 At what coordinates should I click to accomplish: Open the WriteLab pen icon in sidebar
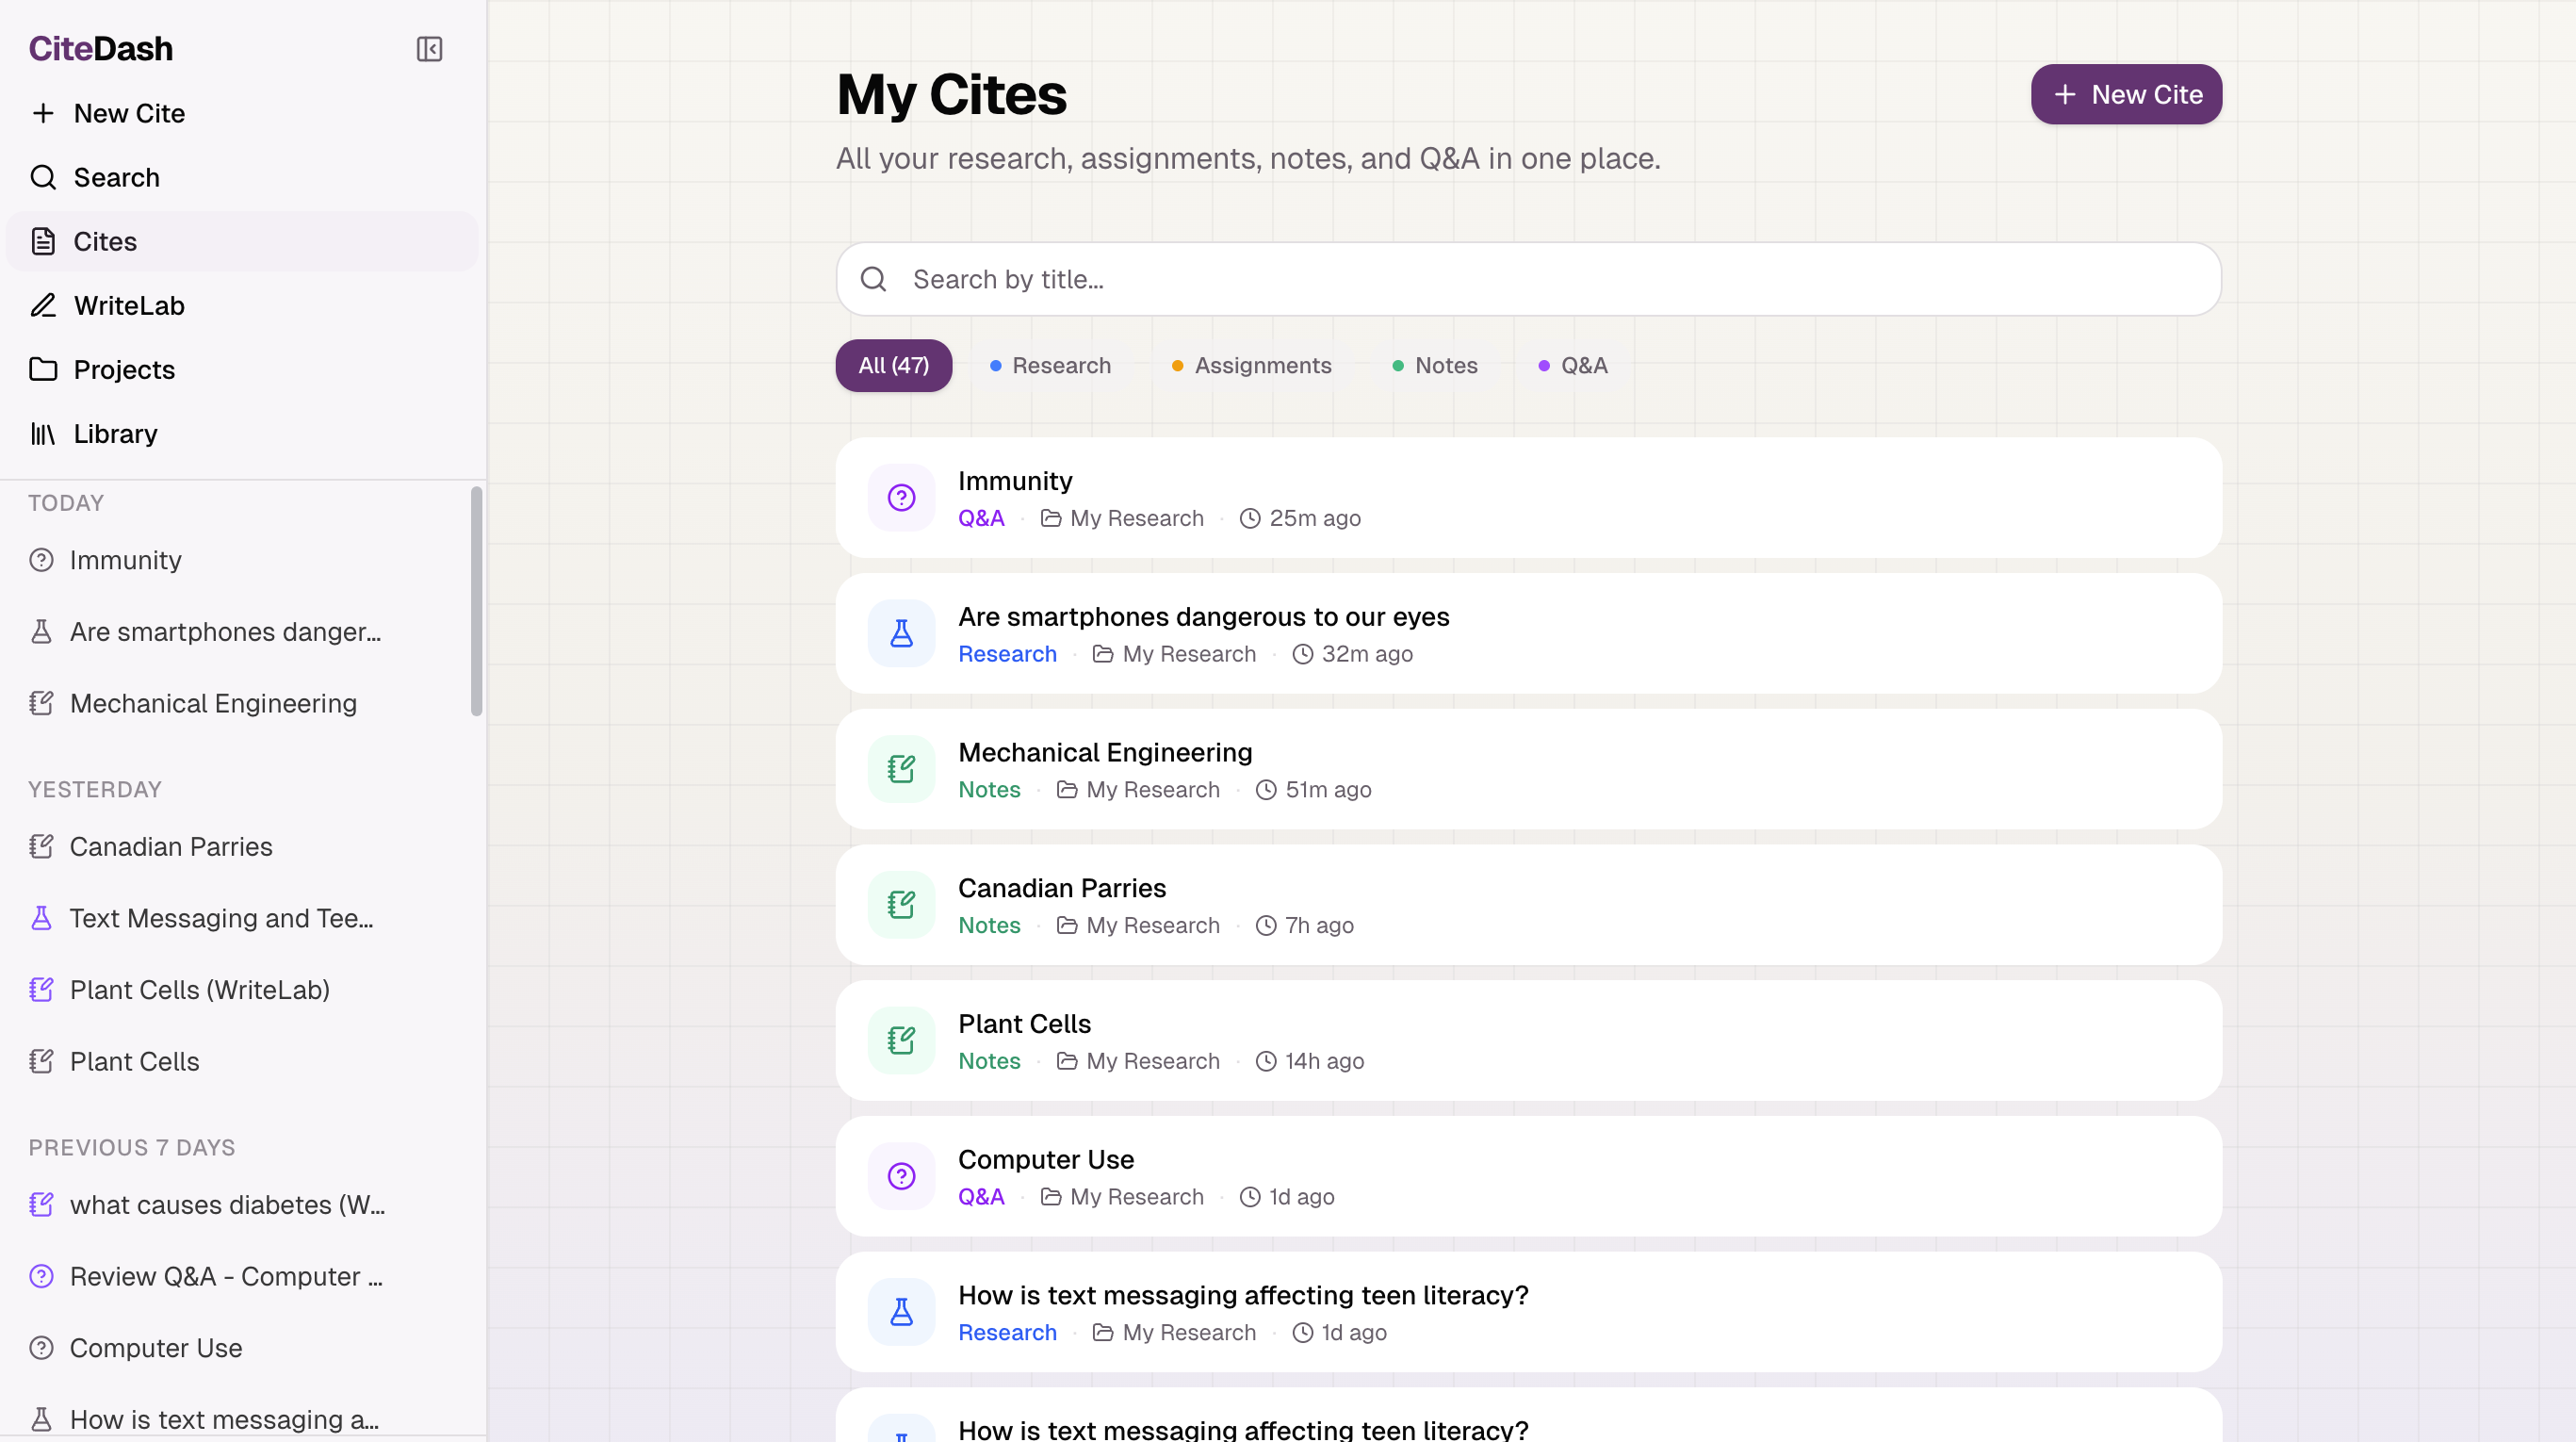43,305
